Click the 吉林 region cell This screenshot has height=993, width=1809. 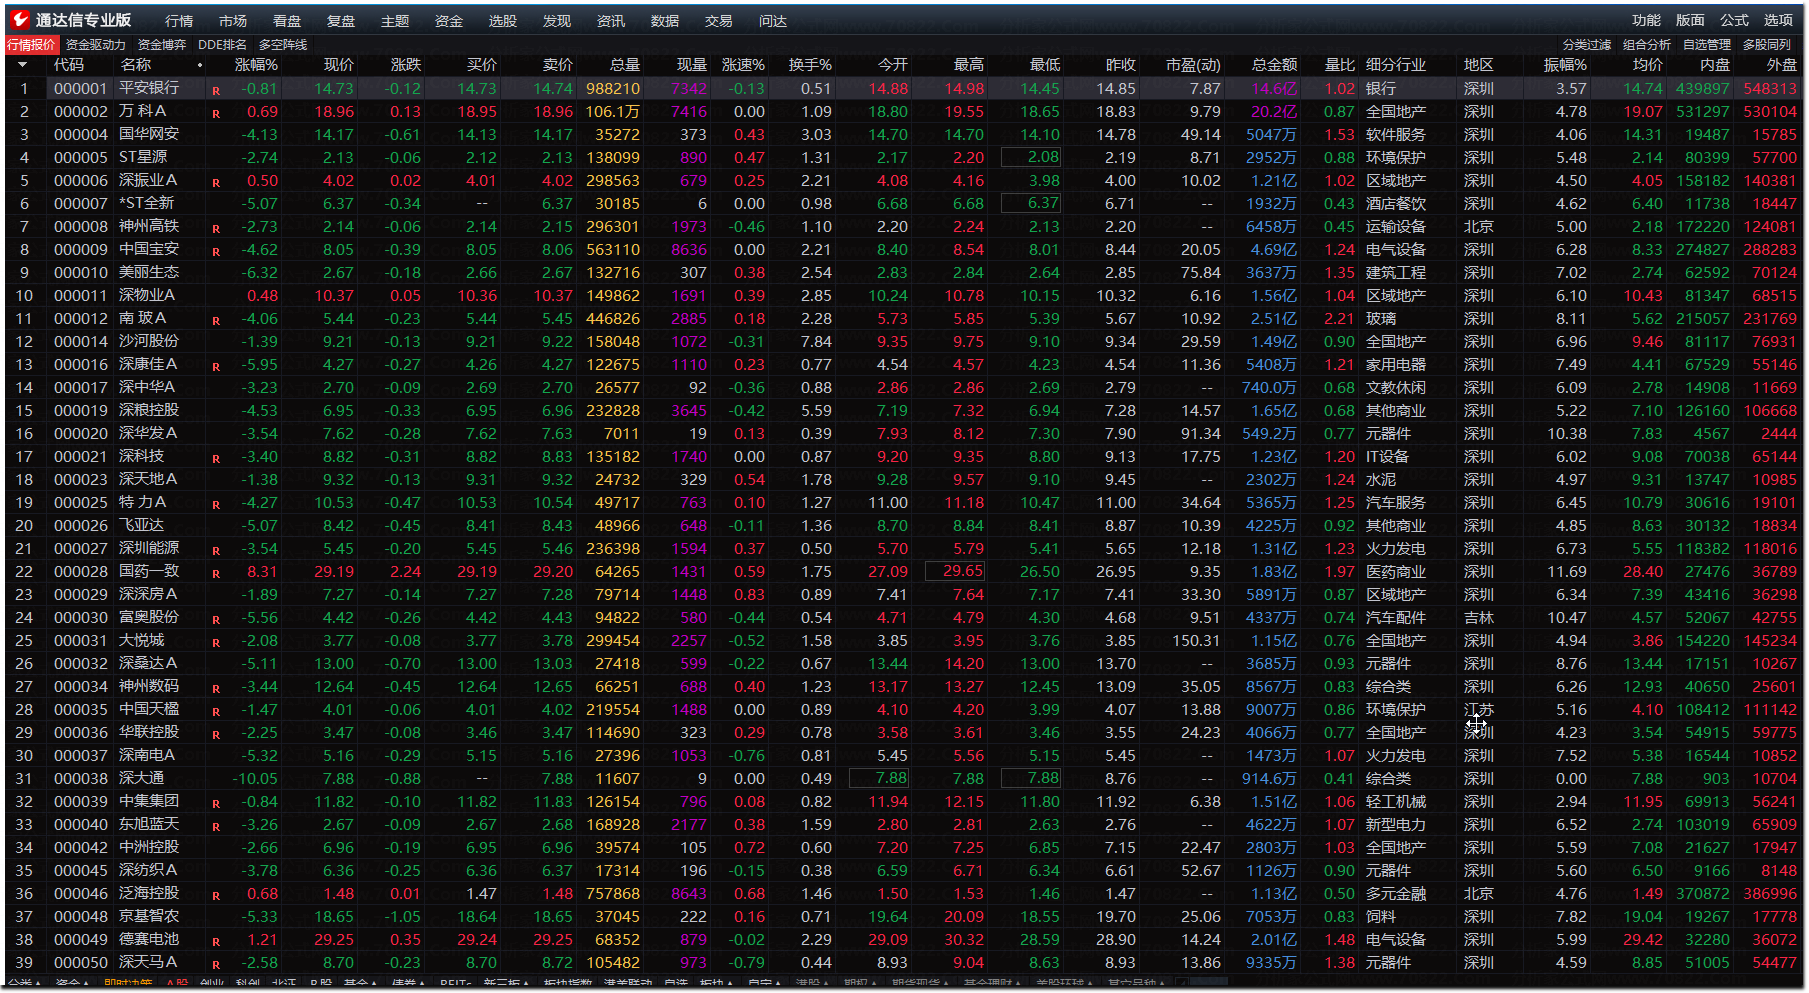click(x=1479, y=617)
